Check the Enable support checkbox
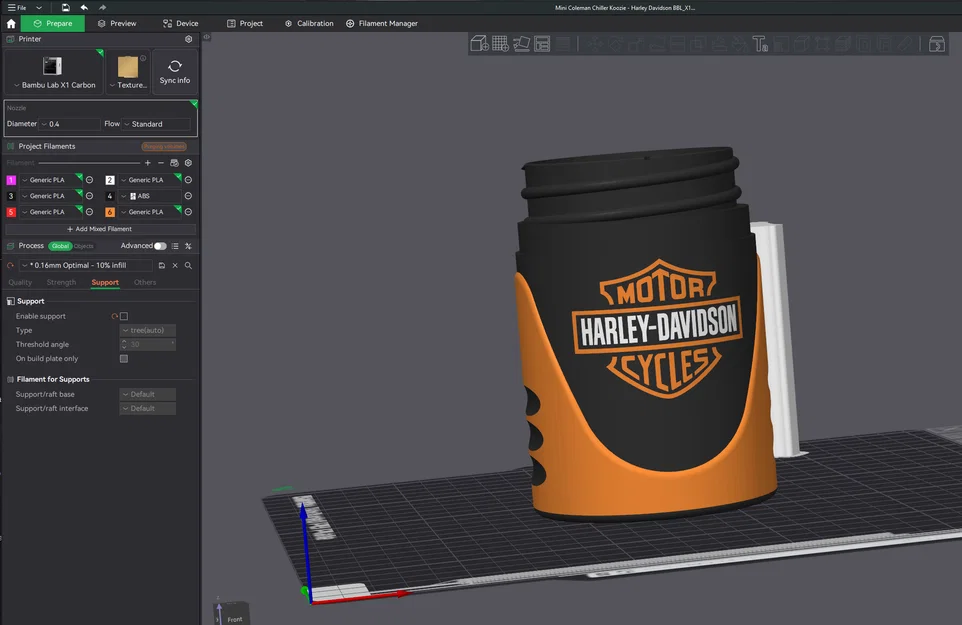The height and width of the screenshot is (625, 962). 124,316
